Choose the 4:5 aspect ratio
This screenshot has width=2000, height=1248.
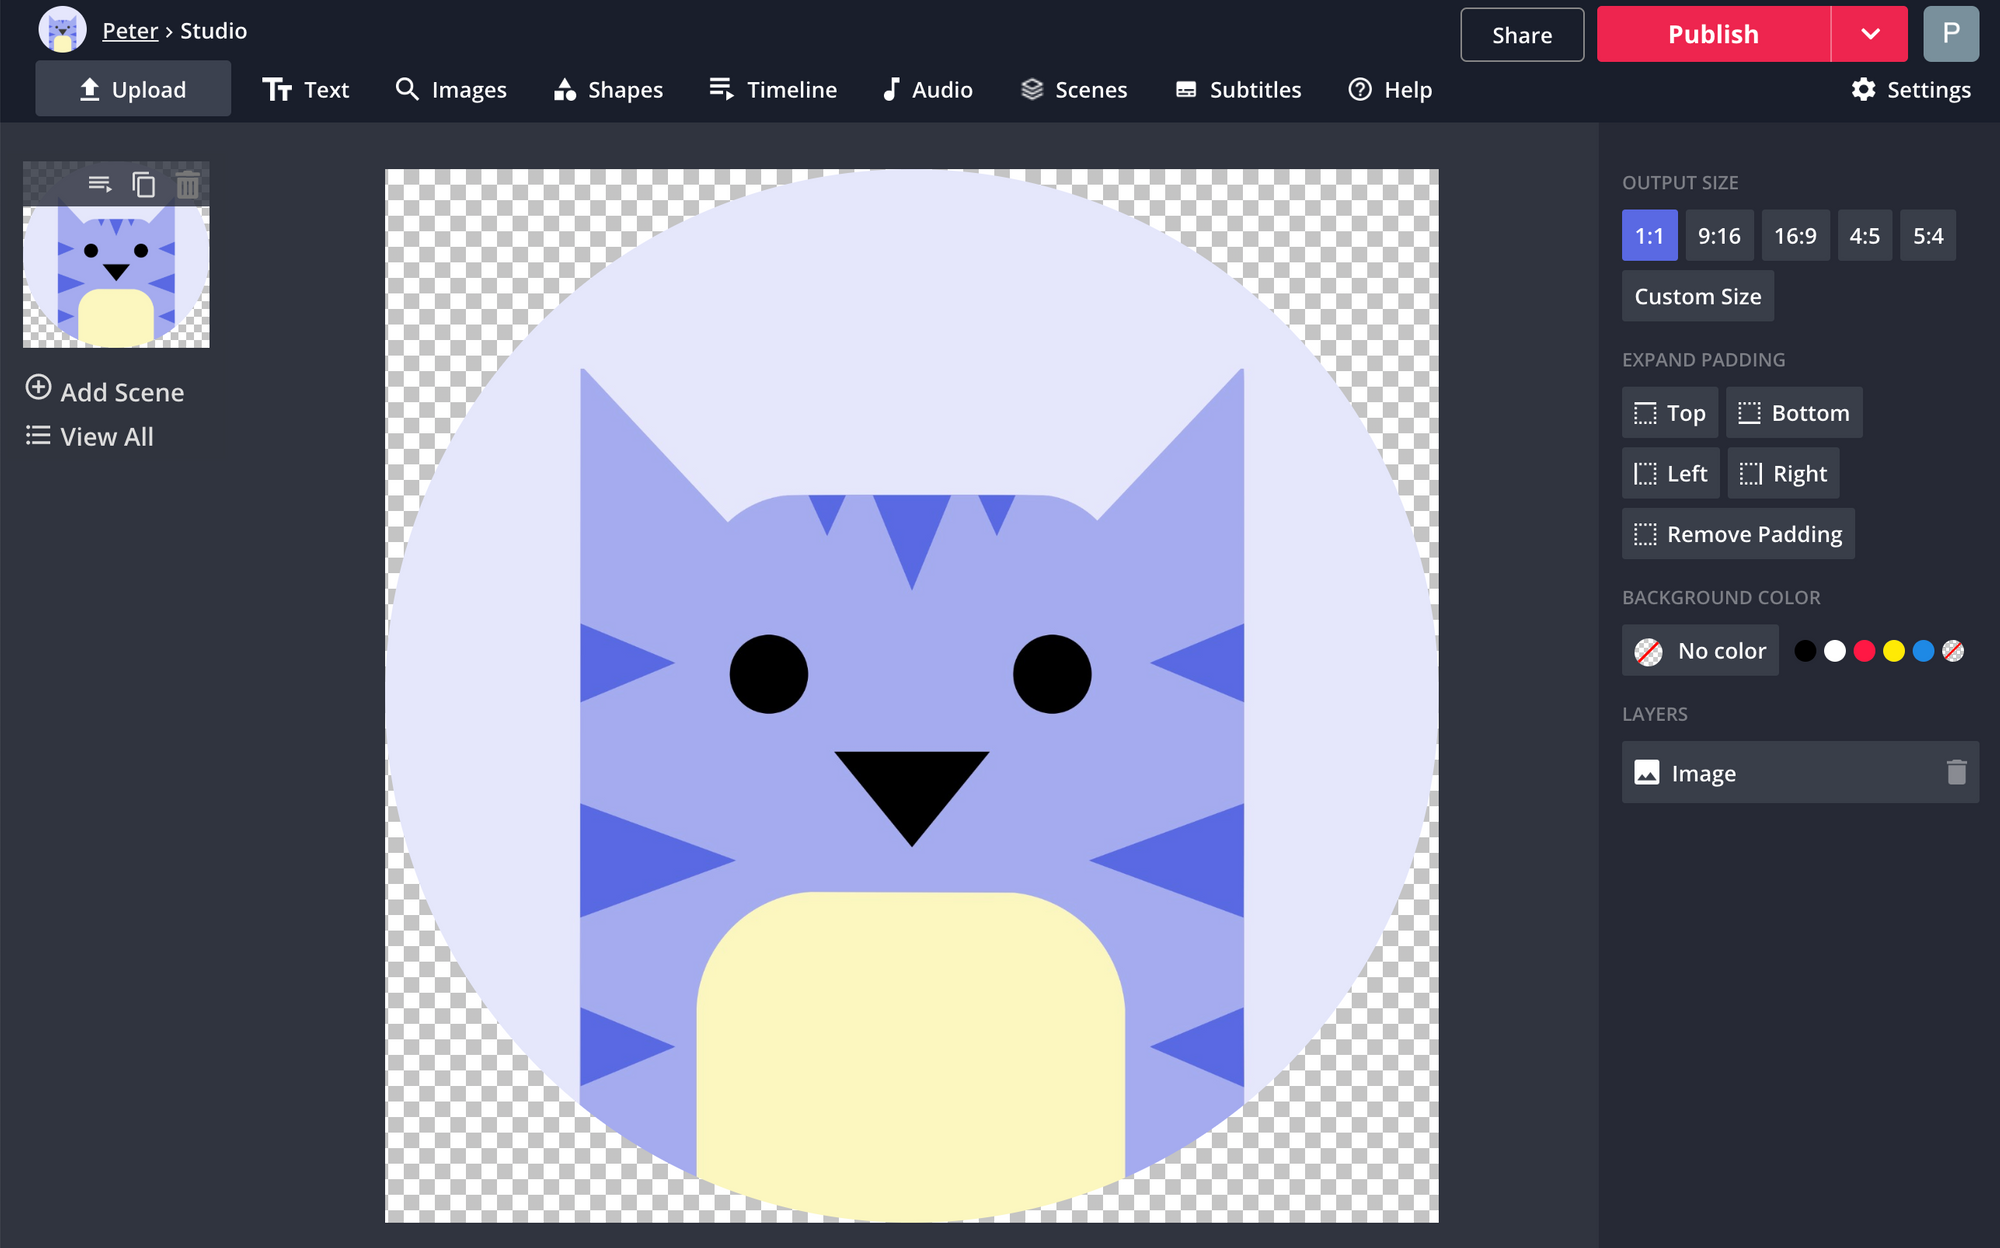click(x=1864, y=236)
